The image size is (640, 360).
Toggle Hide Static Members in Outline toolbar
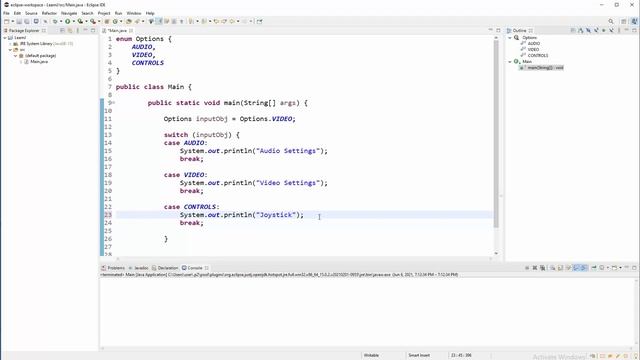point(596,31)
